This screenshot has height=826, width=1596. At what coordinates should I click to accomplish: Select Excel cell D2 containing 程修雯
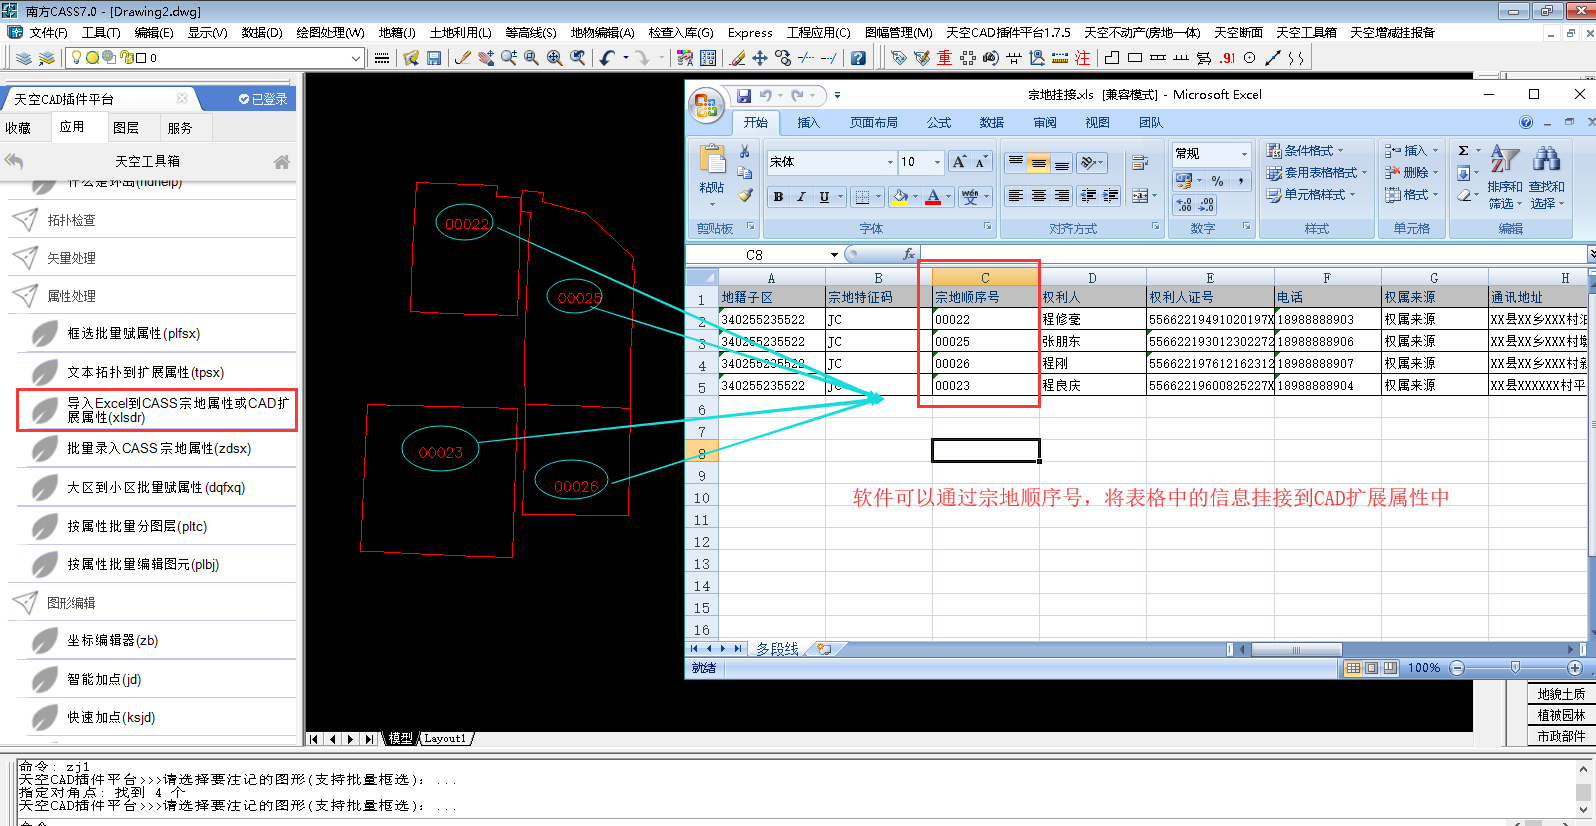point(1093,320)
